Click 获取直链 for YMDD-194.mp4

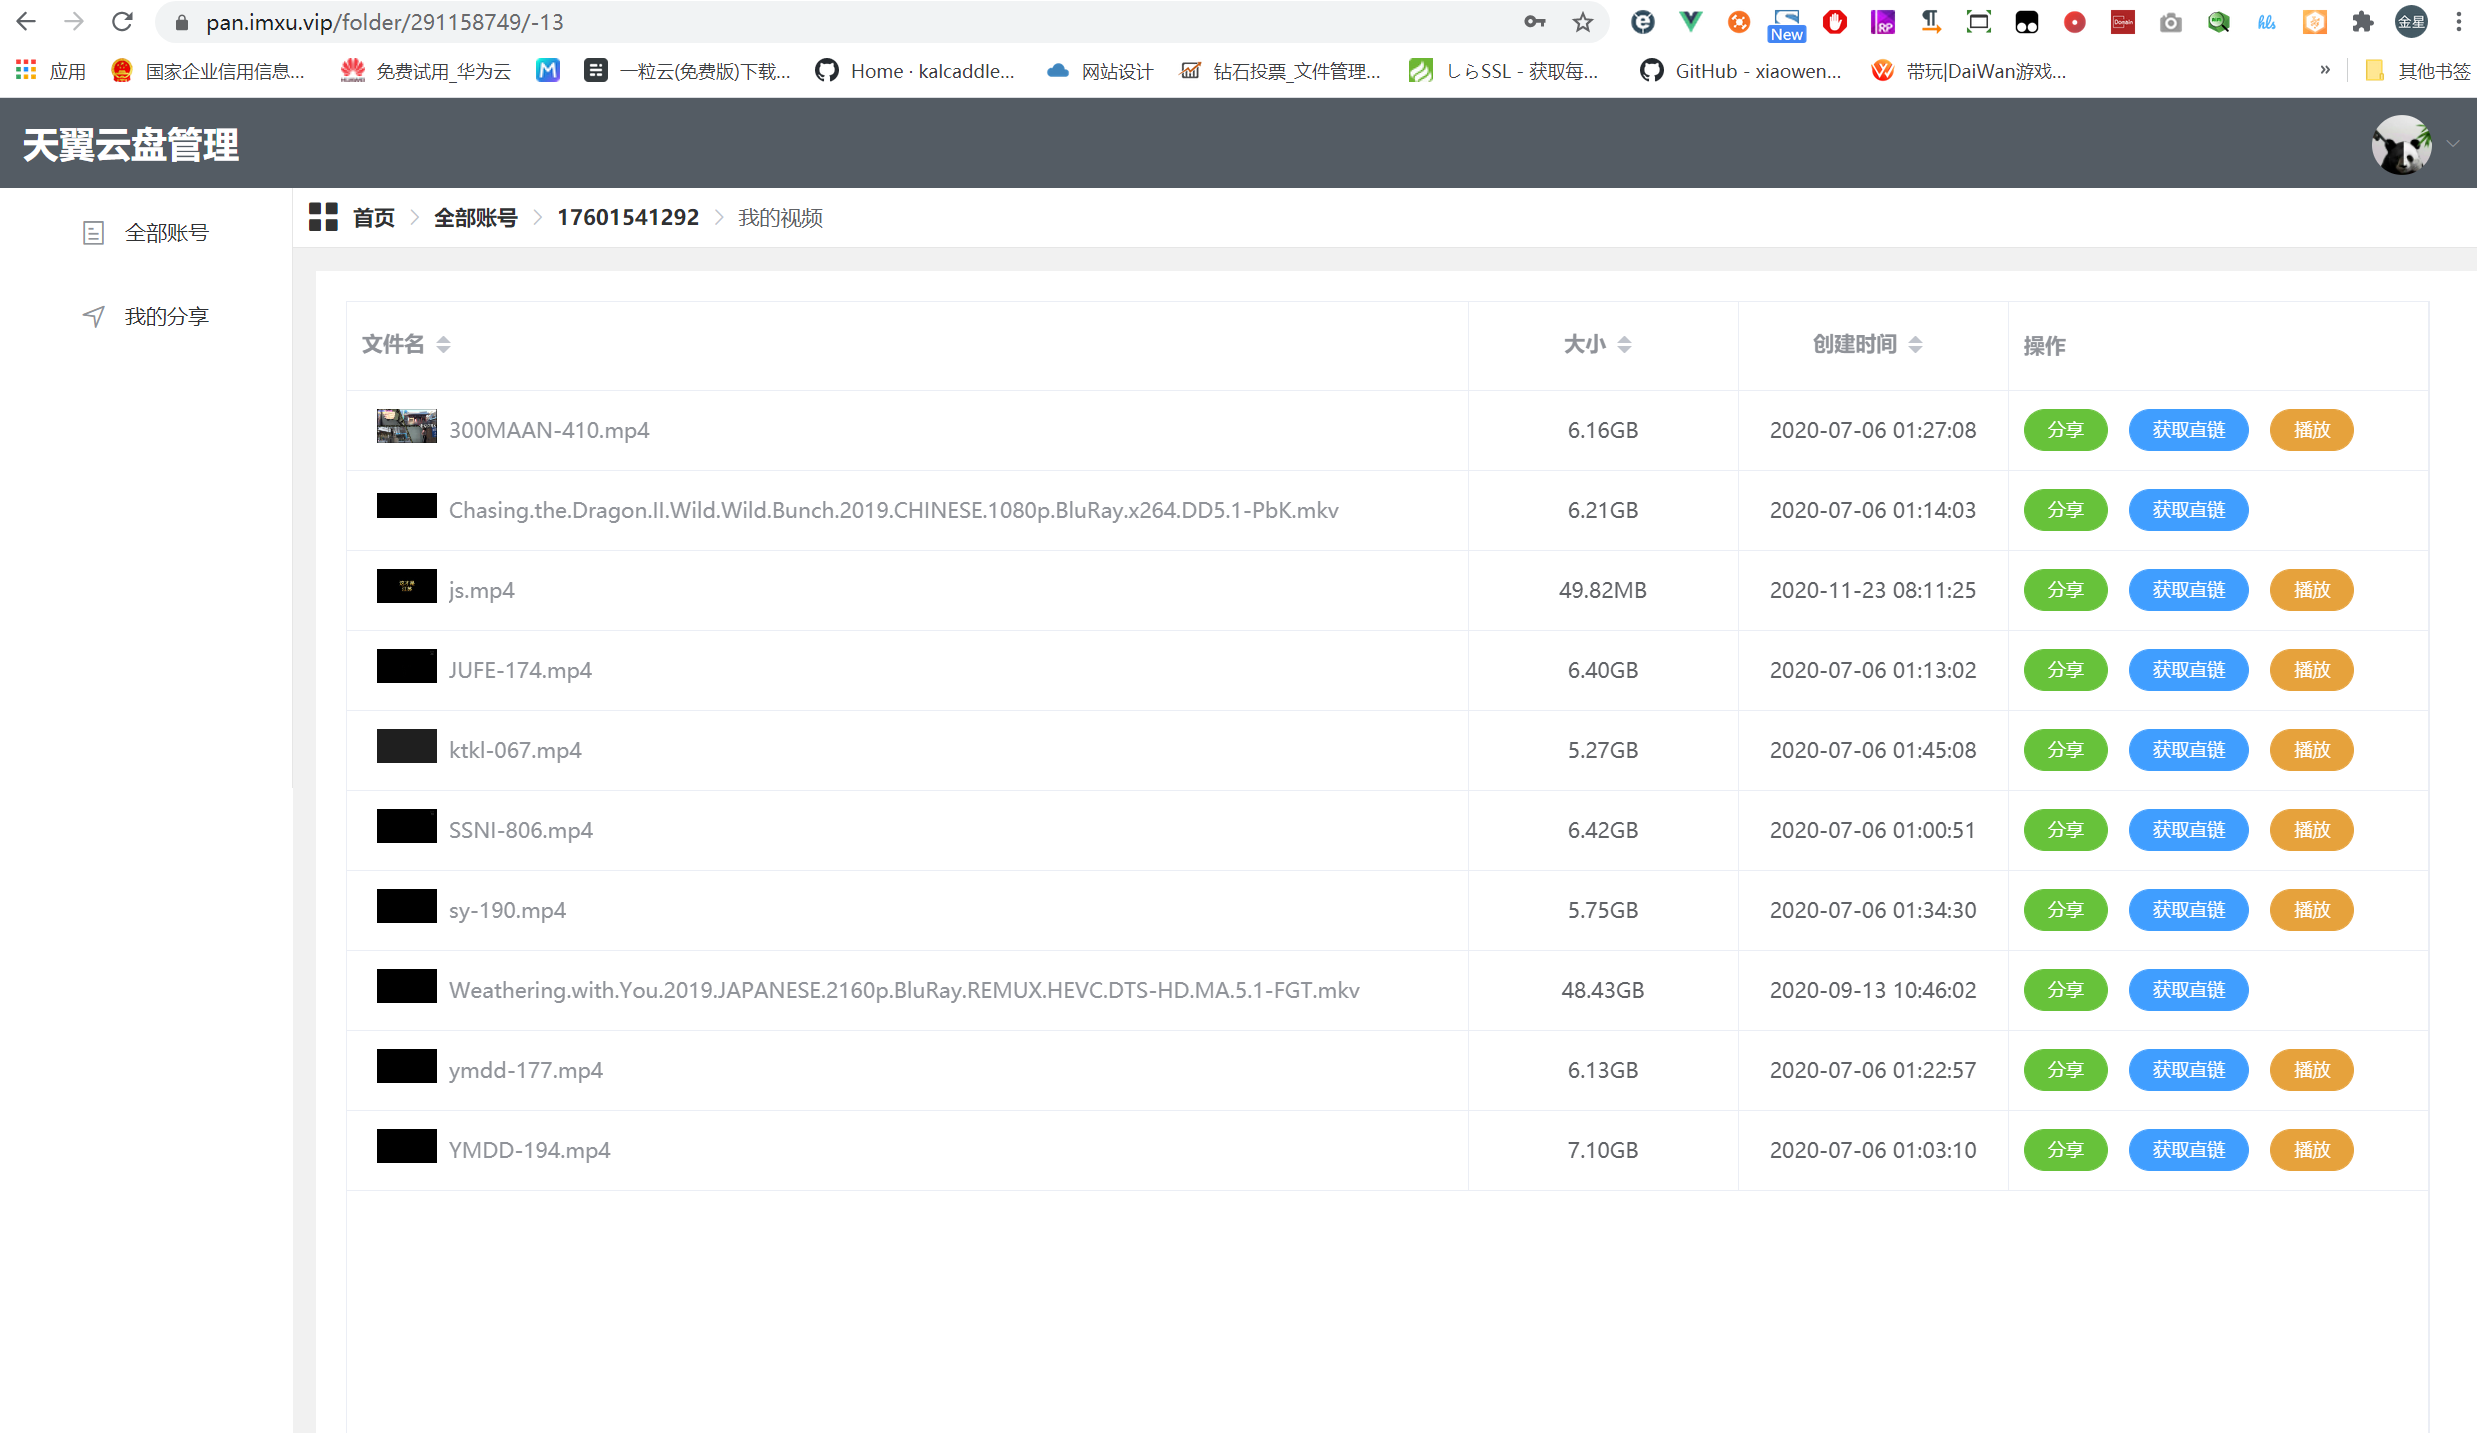(x=2188, y=1150)
